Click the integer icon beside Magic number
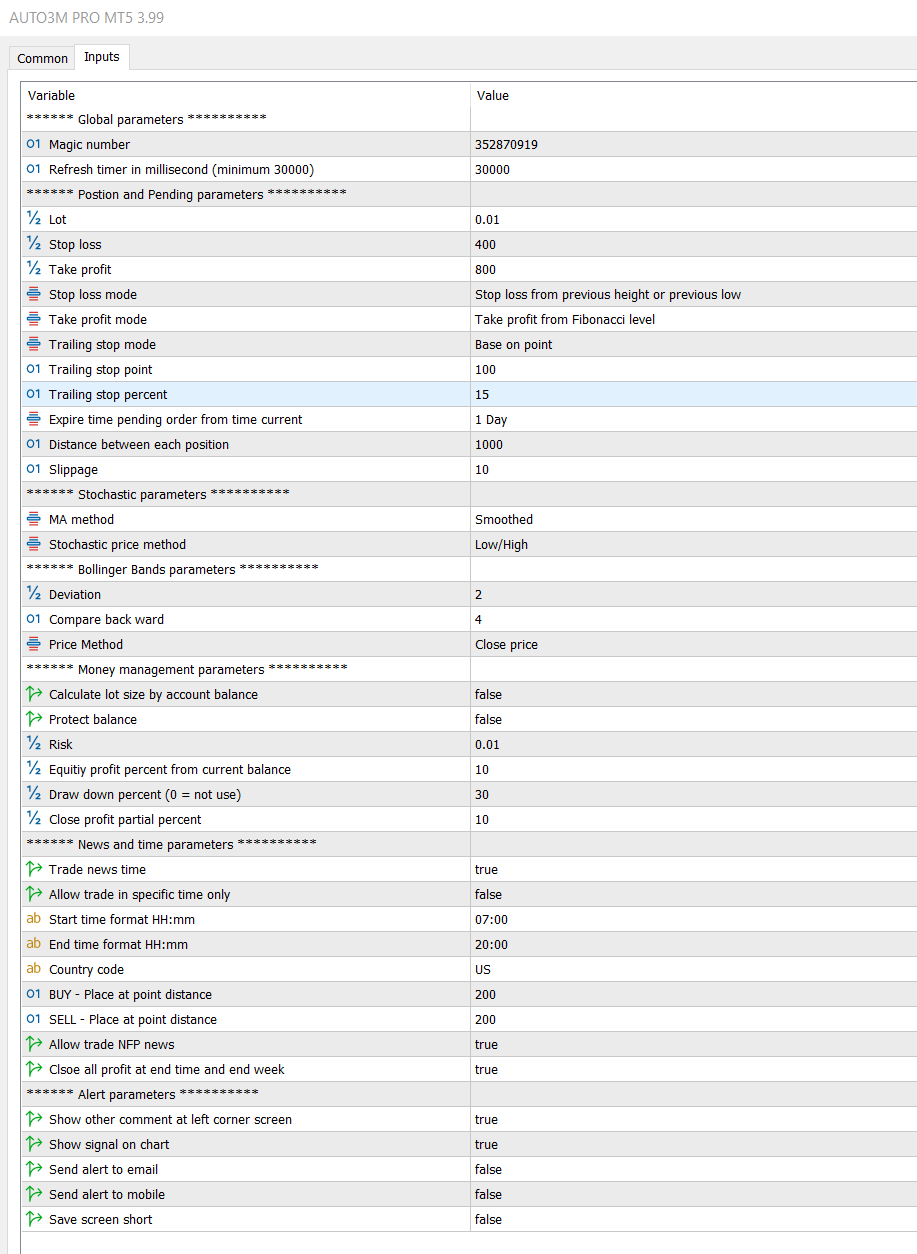Image resolution: width=917 pixels, height=1254 pixels. coord(34,144)
